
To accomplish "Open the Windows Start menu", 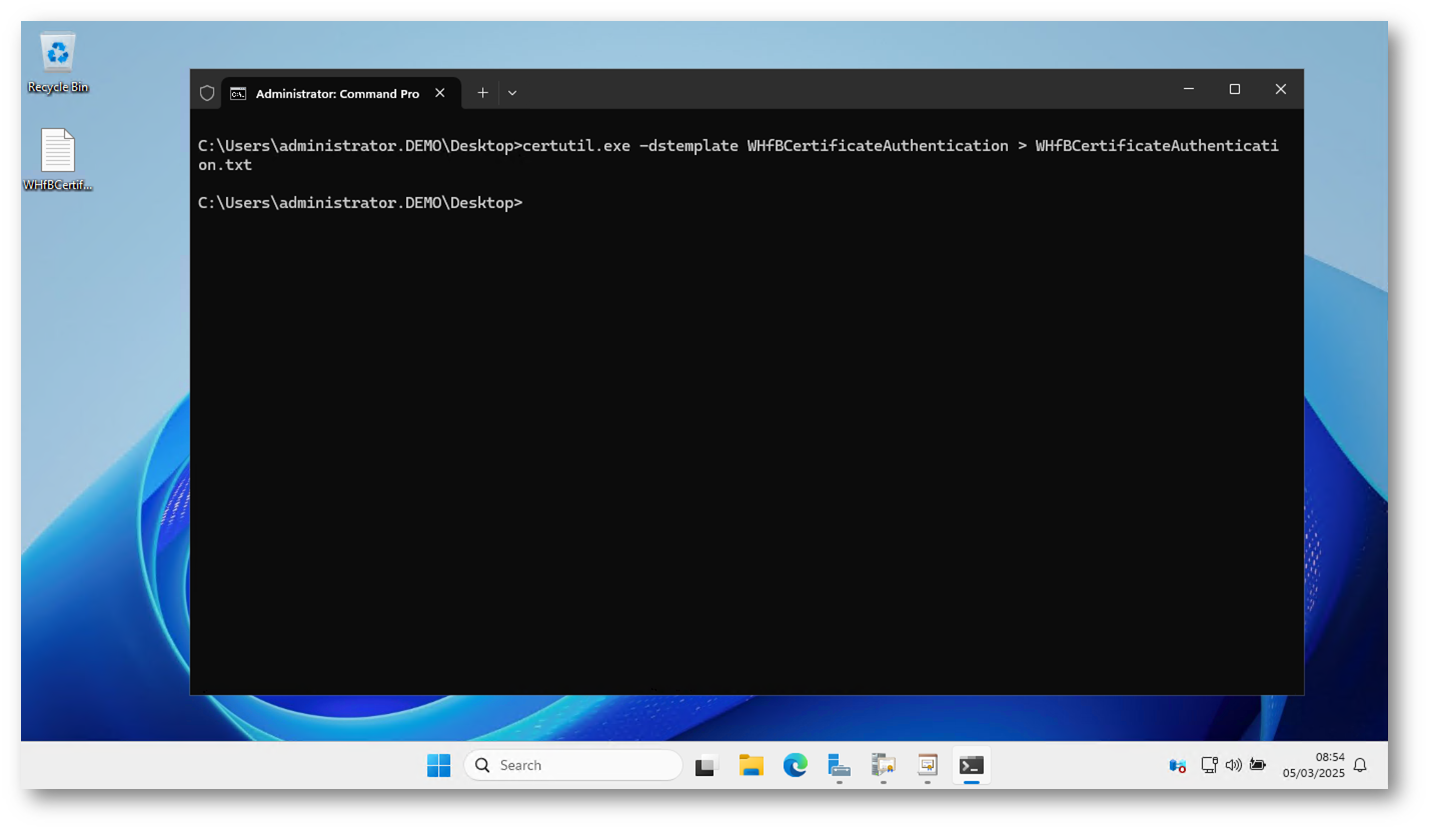I will pos(438,765).
